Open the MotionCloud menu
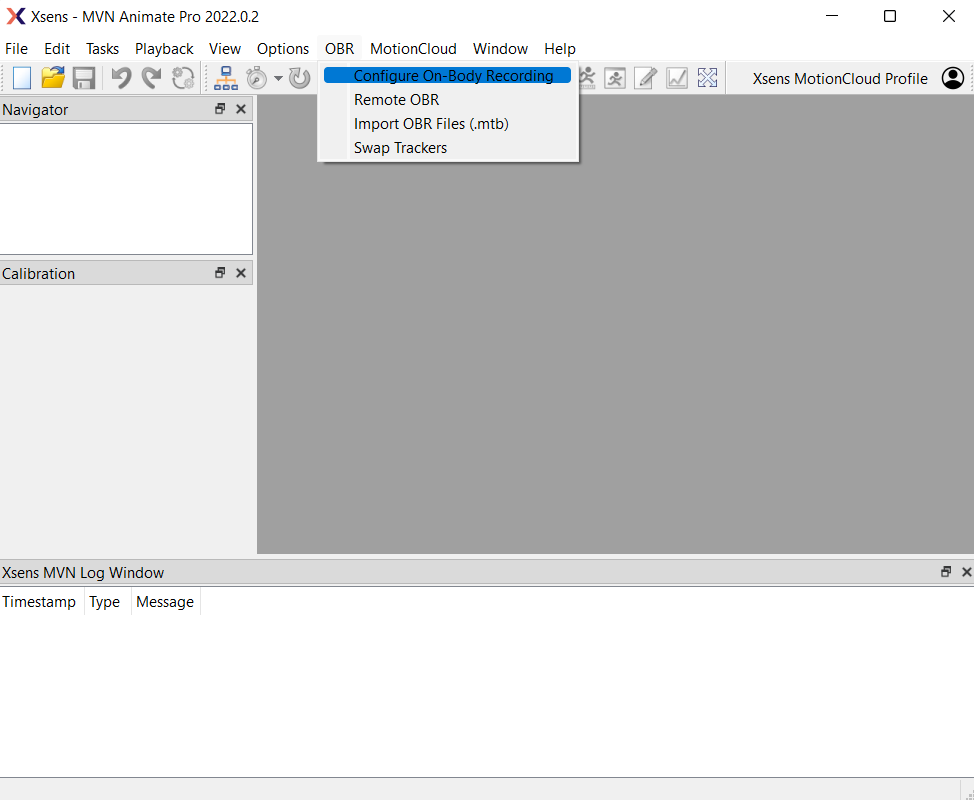Viewport: 974px width, 800px height. click(x=413, y=49)
